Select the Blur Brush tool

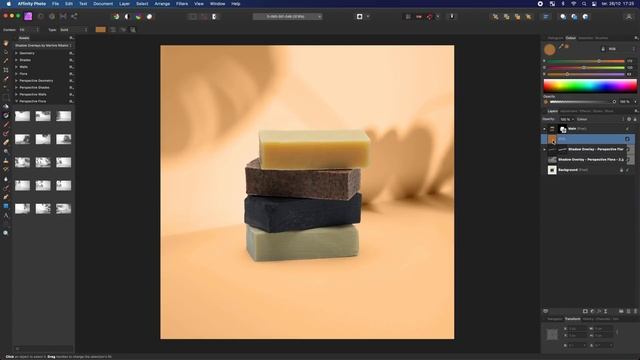(6, 179)
